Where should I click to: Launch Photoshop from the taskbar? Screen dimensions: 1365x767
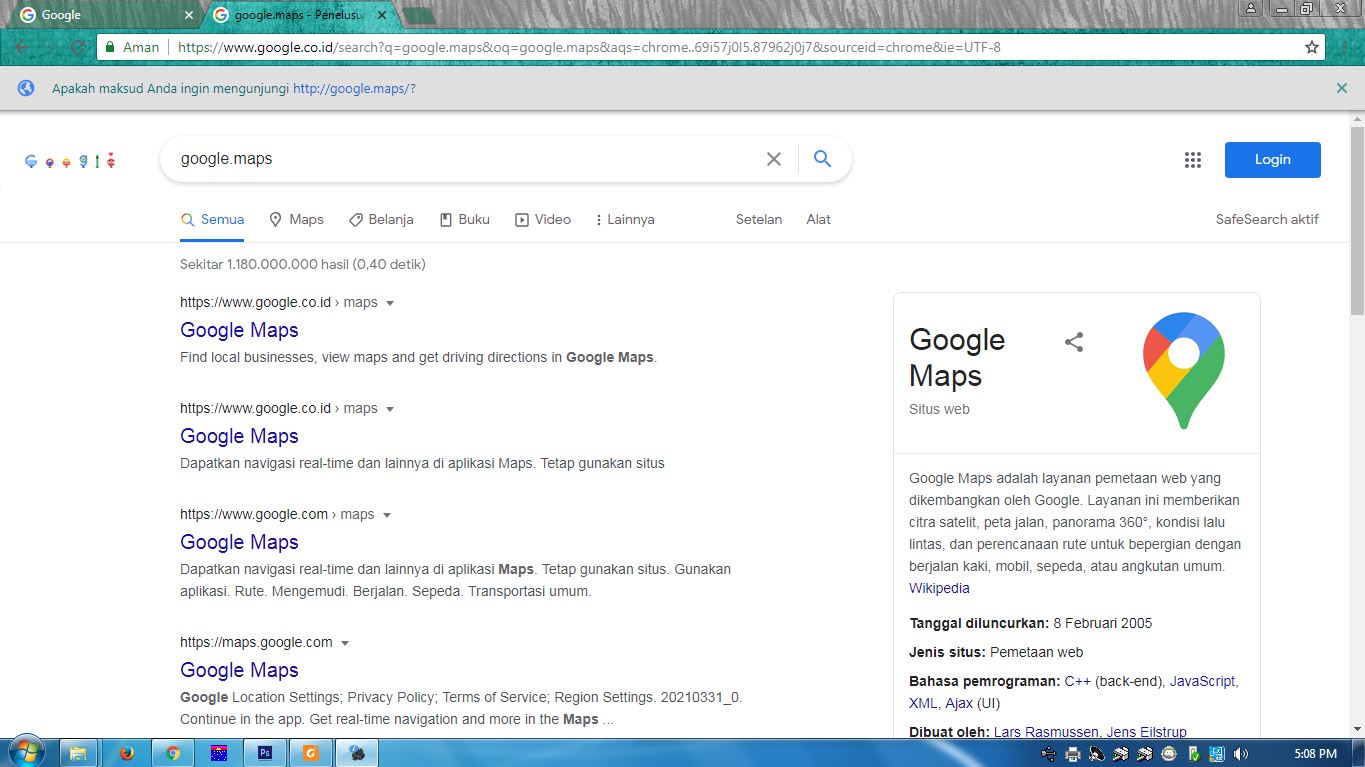(x=265, y=751)
